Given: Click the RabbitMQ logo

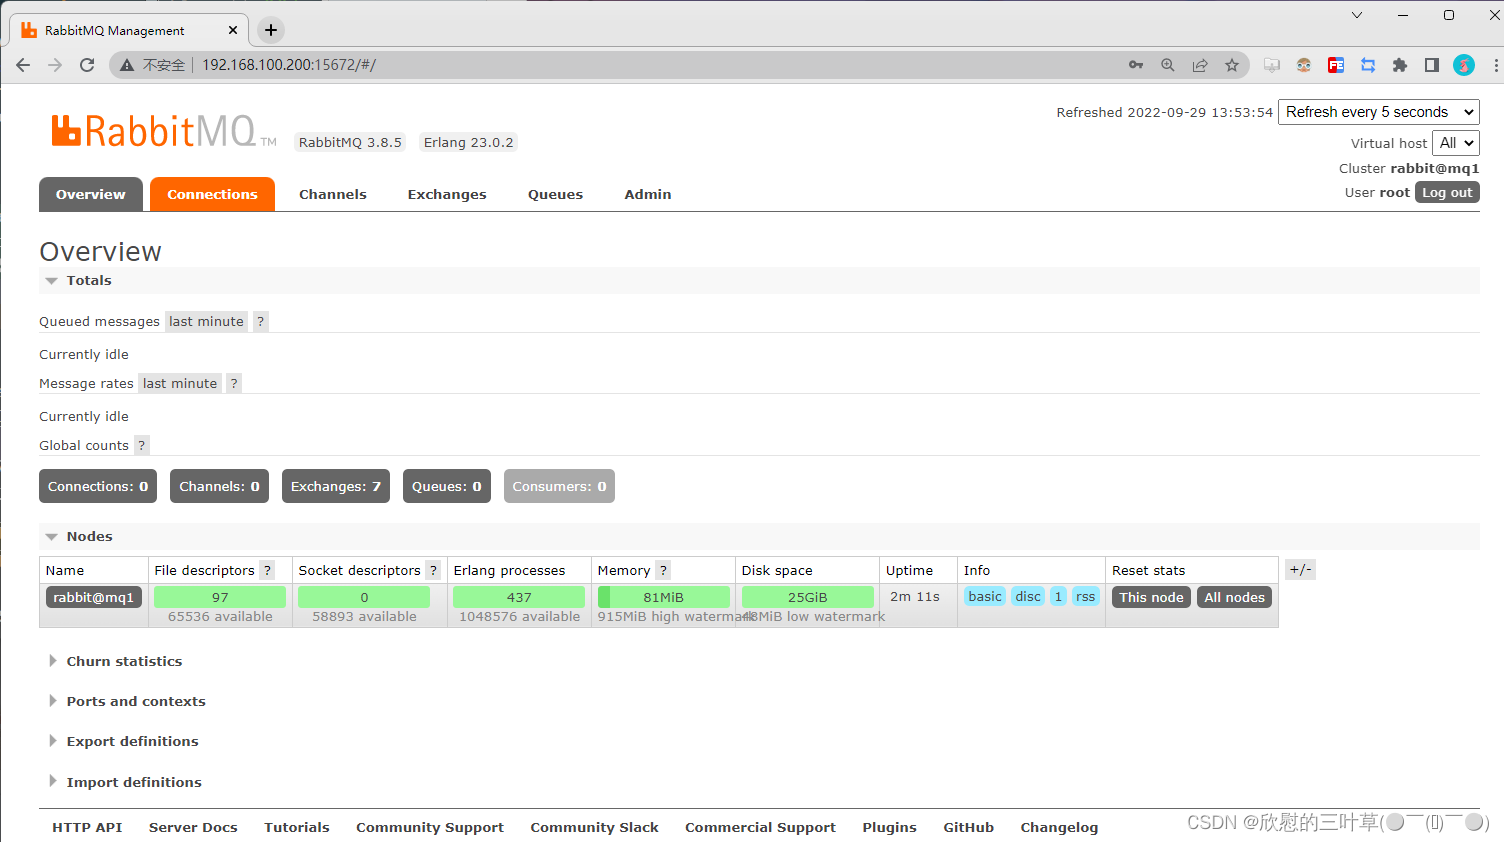Looking at the screenshot, I should point(164,131).
